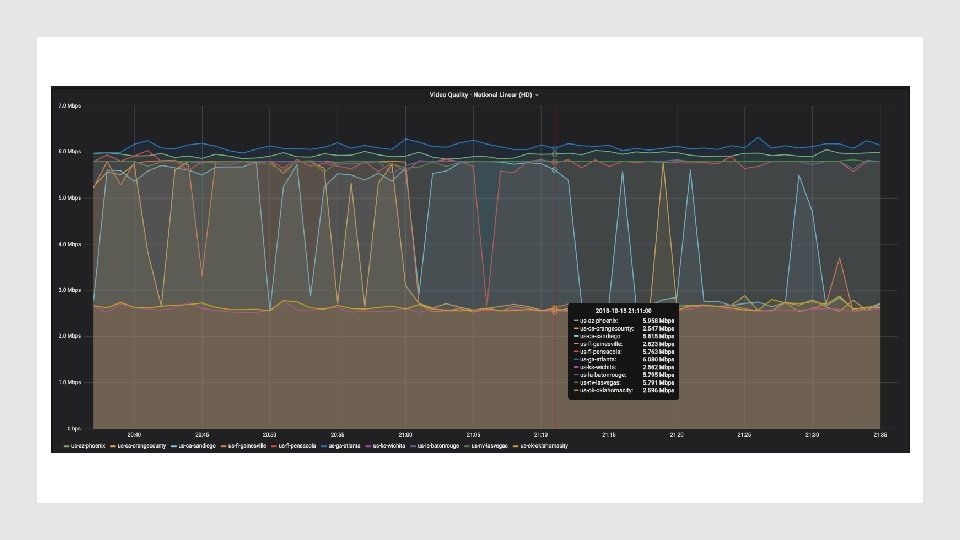This screenshot has height=540, width=960.
Task: Click us-la-batonrouge legend label
Action: 438,446
